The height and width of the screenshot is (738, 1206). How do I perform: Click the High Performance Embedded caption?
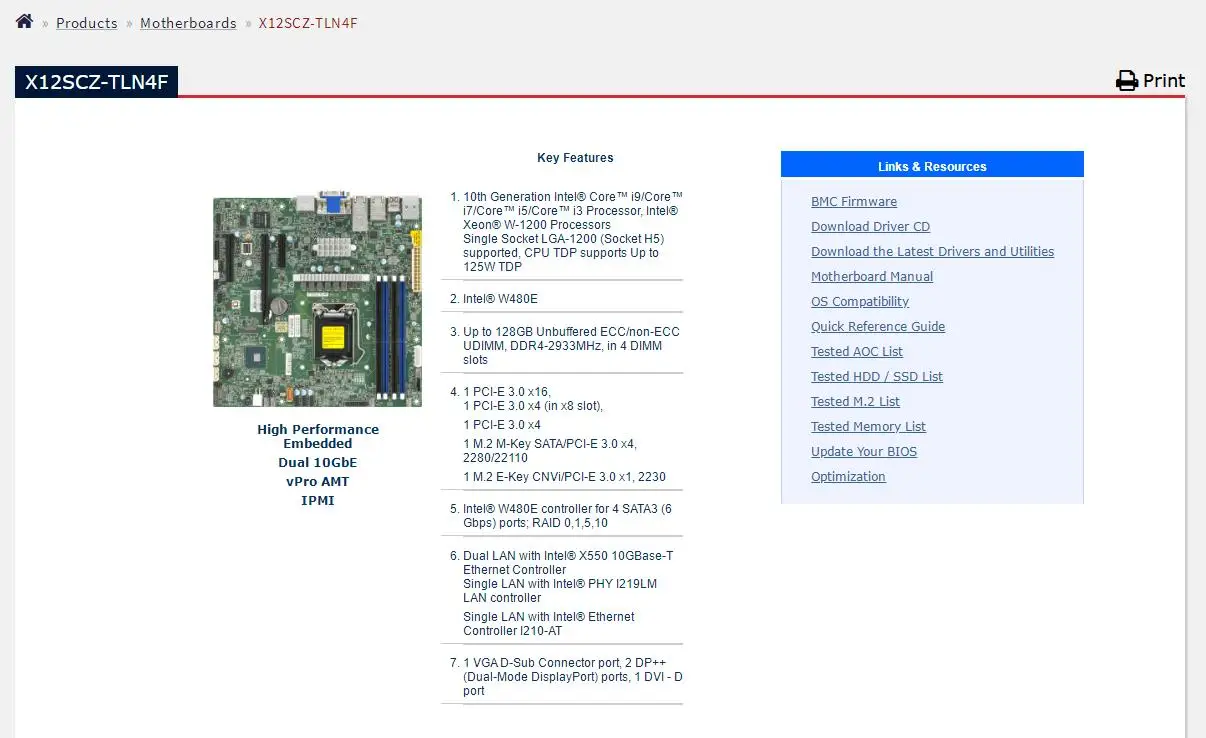pyautogui.click(x=318, y=437)
